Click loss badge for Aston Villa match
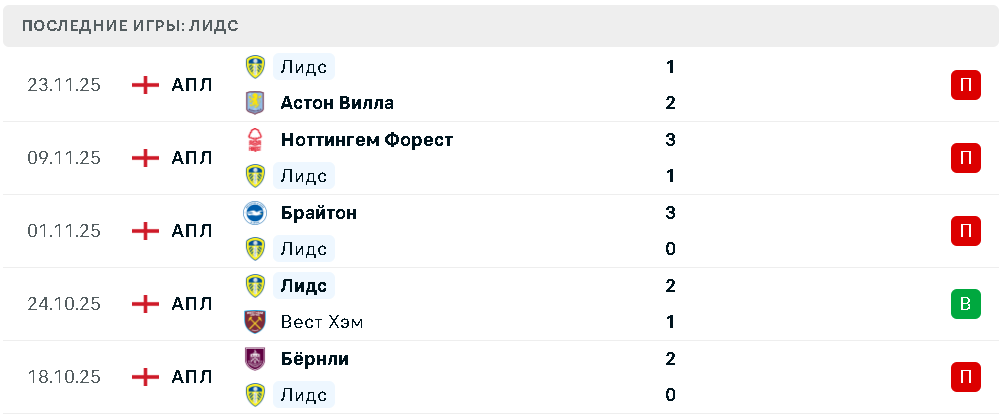This screenshot has height=417, width=999. tap(965, 85)
